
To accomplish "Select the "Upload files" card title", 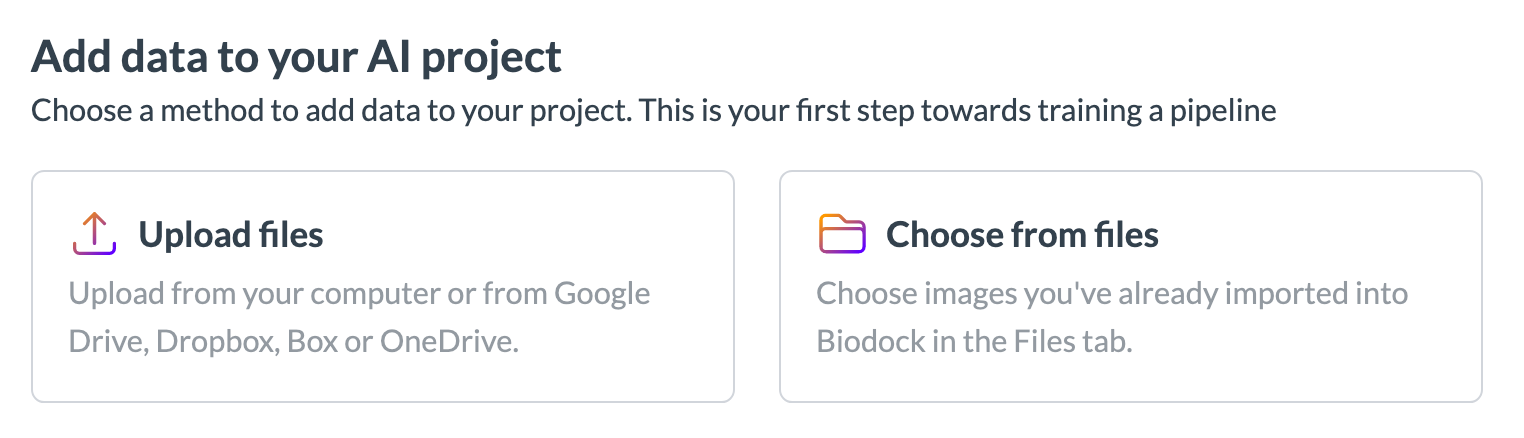I will pos(231,235).
